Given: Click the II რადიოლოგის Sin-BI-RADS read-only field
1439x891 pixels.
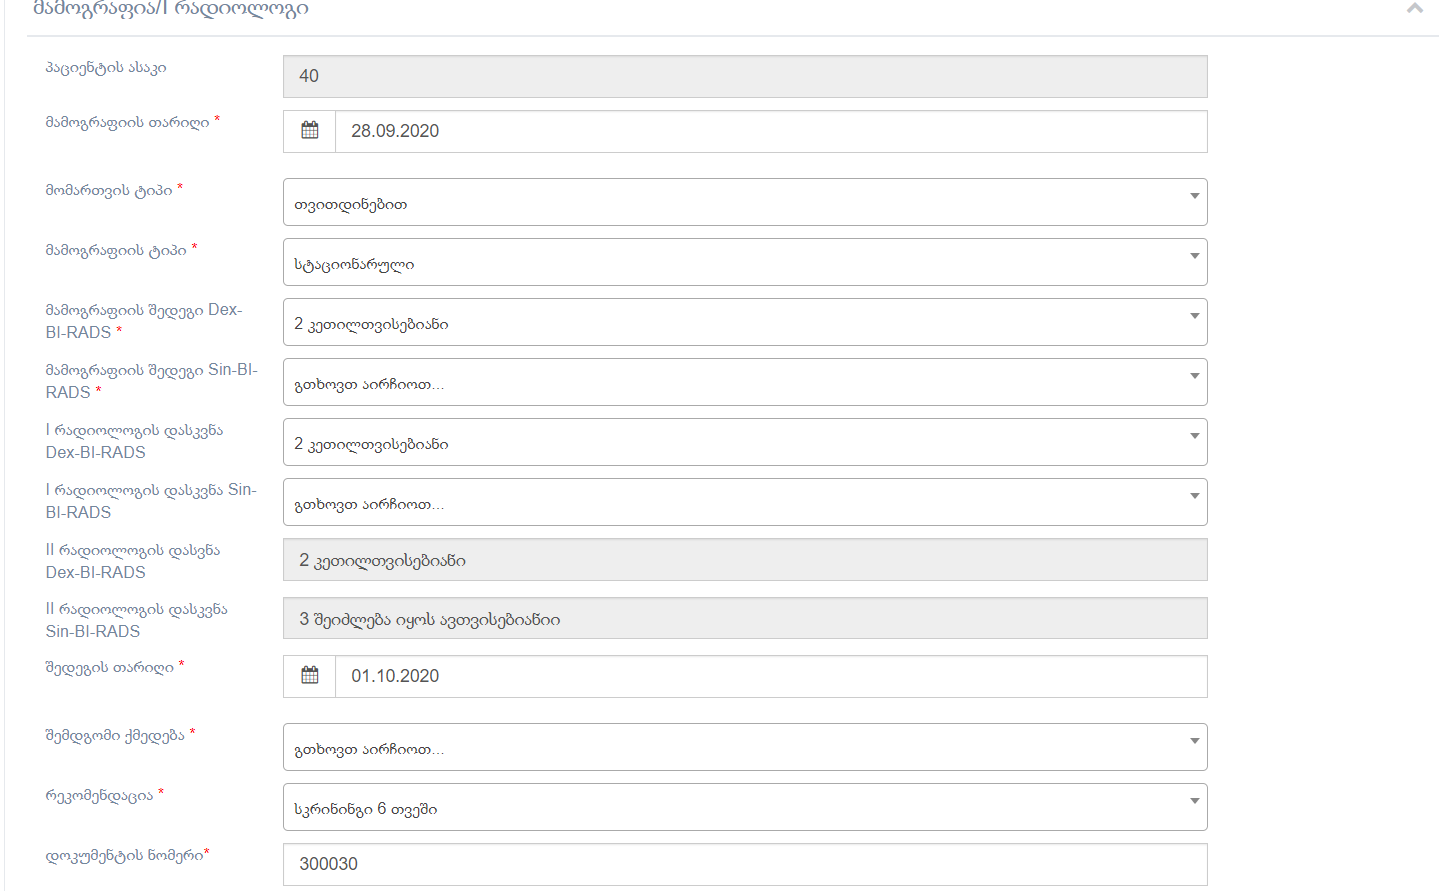Looking at the screenshot, I should pos(745,619).
